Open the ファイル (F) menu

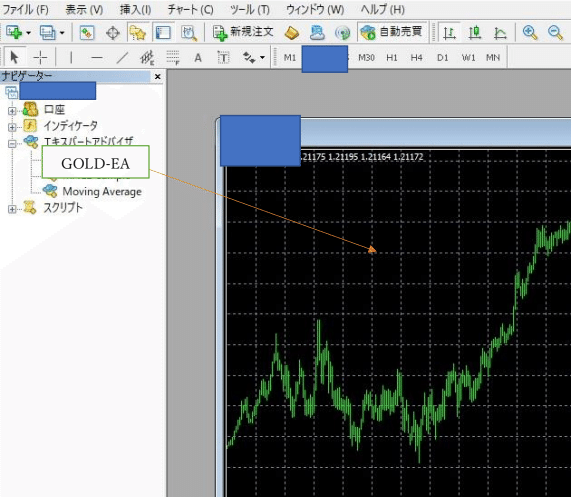(x=25, y=9)
